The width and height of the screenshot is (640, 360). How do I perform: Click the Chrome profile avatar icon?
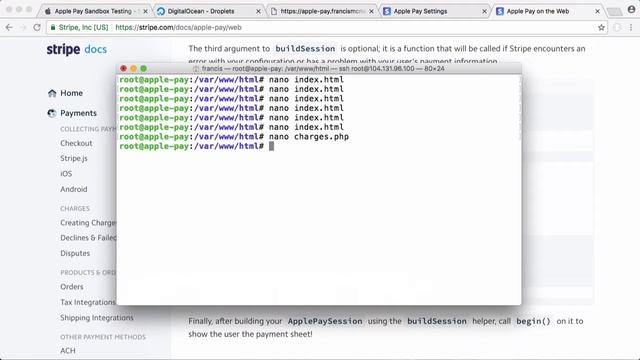point(631,9)
